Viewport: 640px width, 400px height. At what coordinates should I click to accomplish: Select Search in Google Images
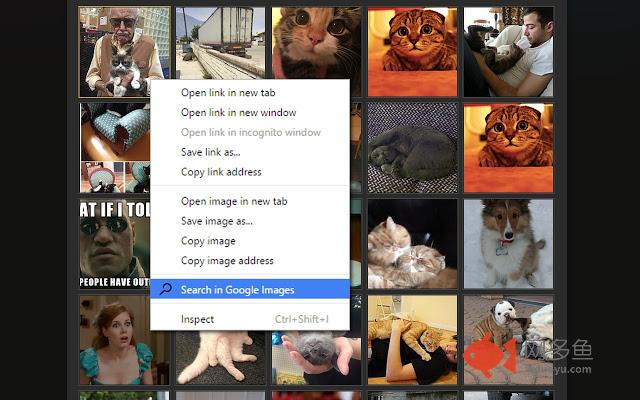[x=237, y=289]
